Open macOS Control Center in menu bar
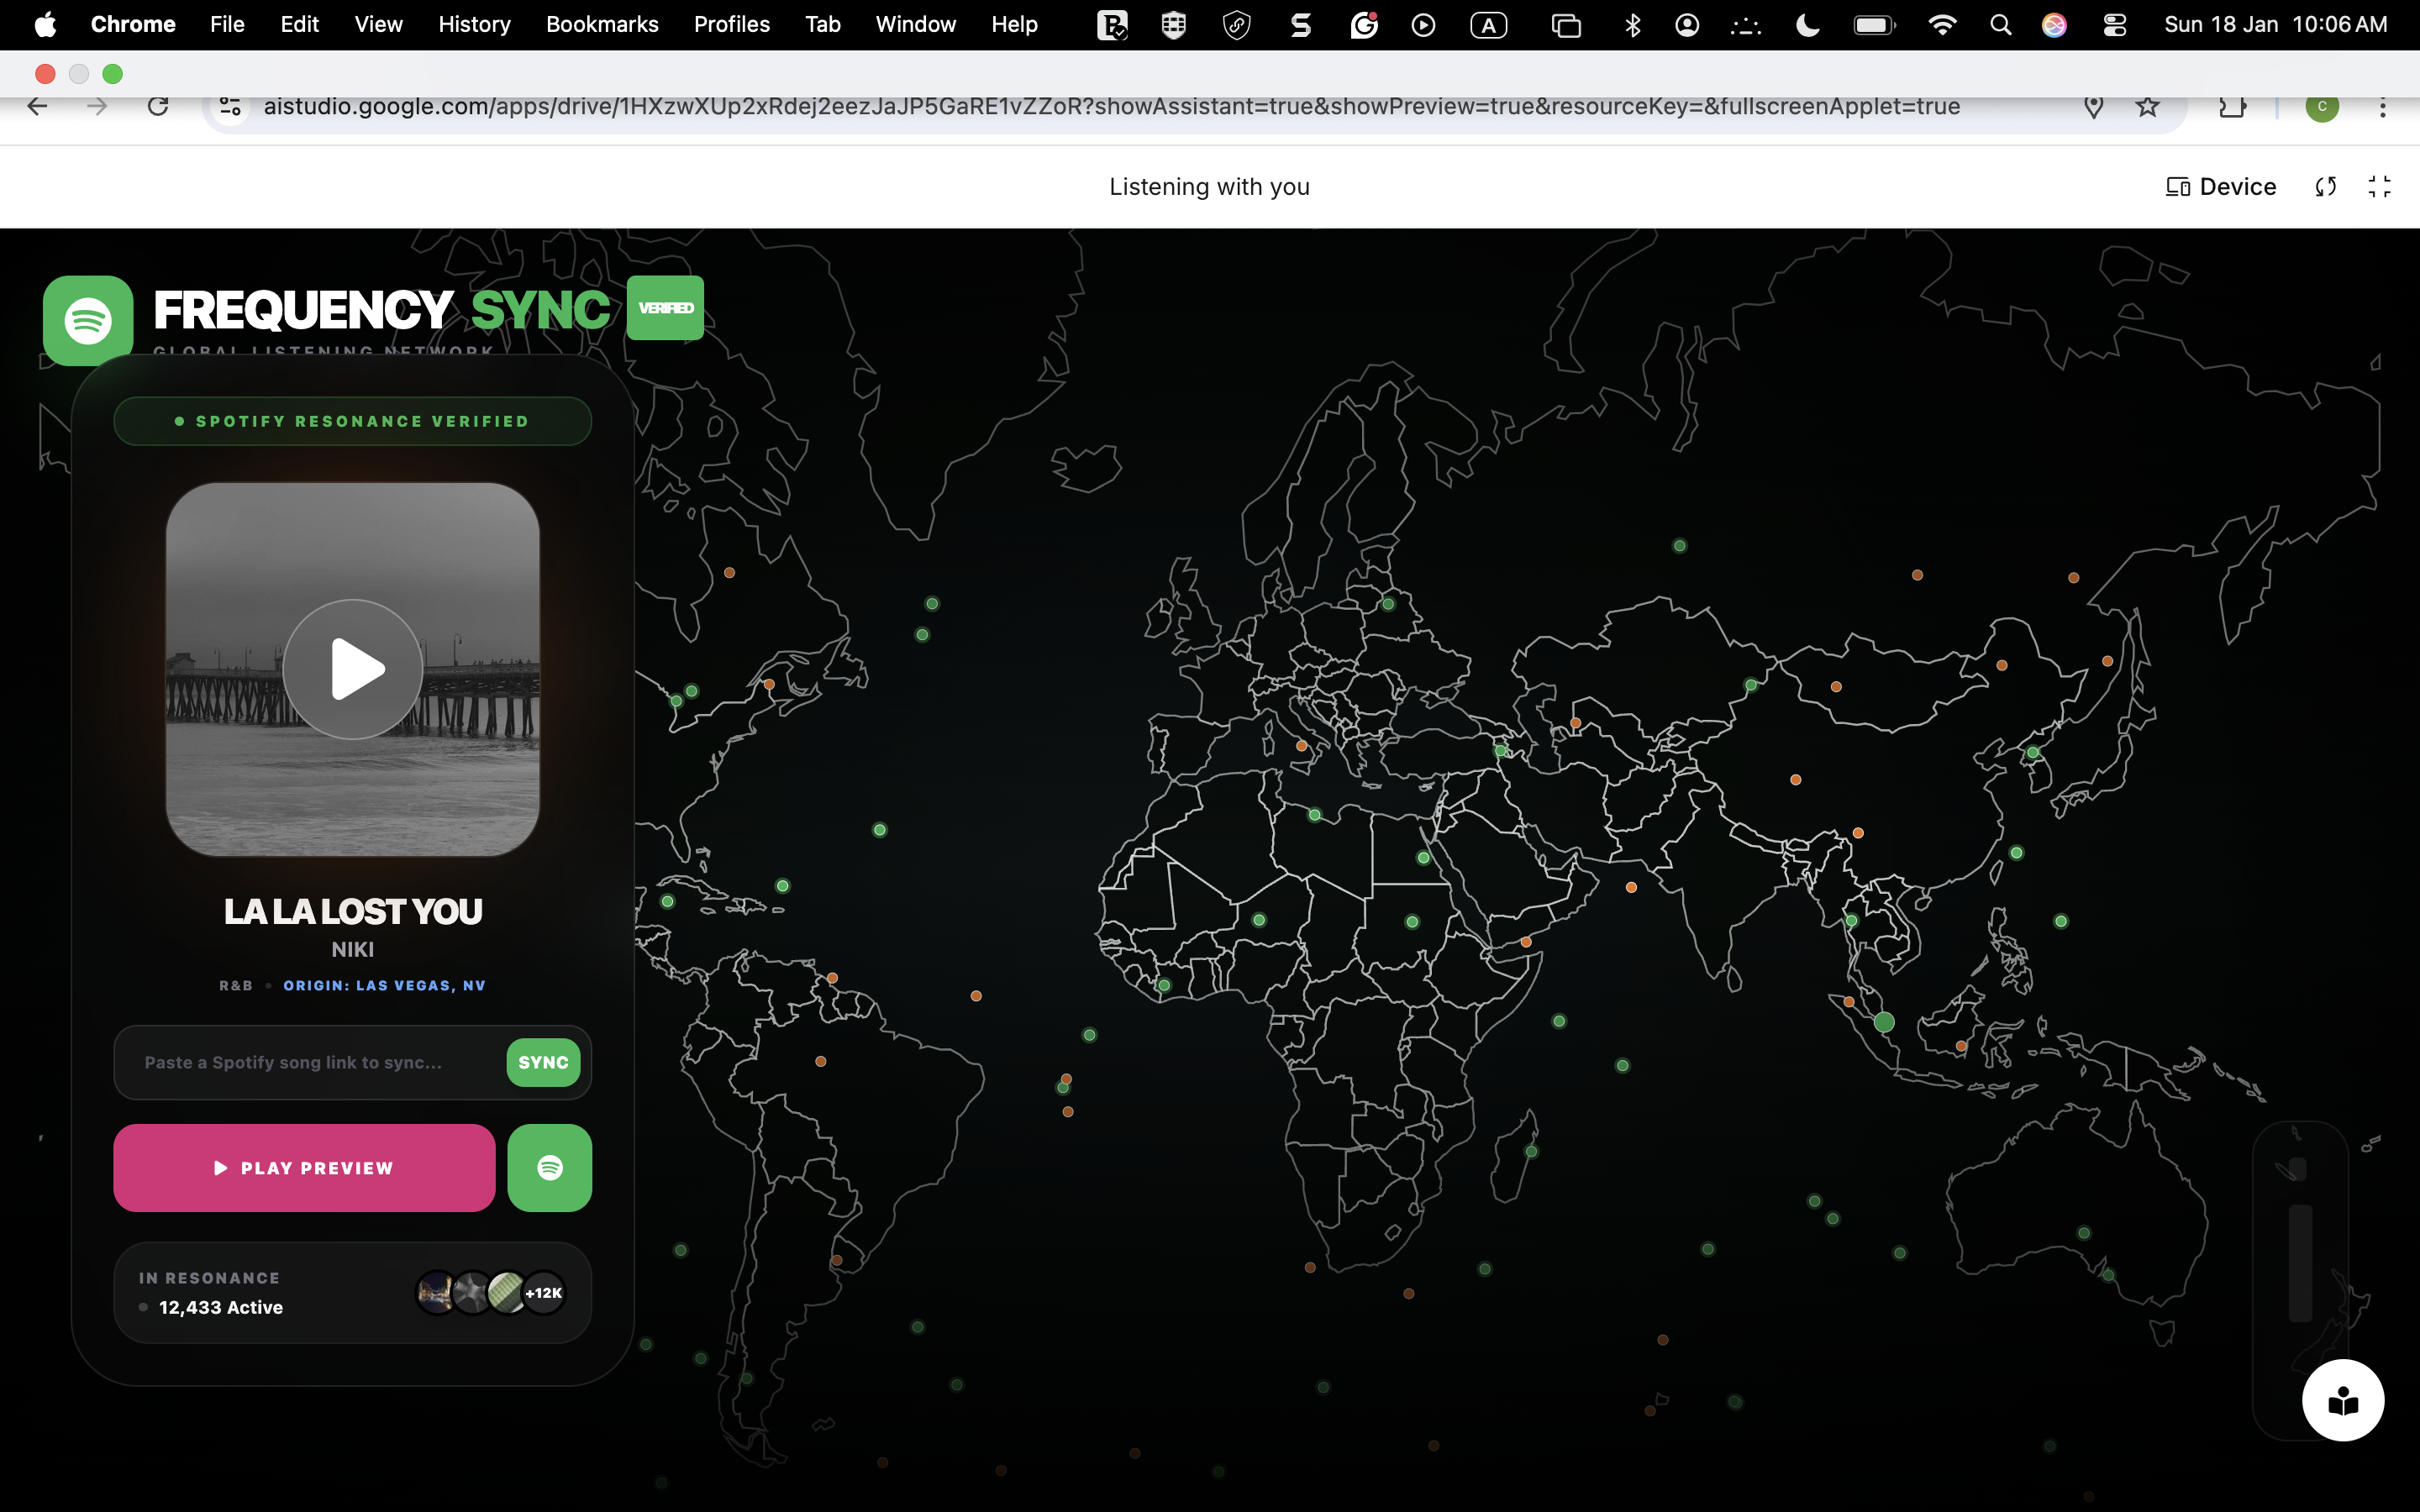2420x1512 pixels. click(2114, 25)
